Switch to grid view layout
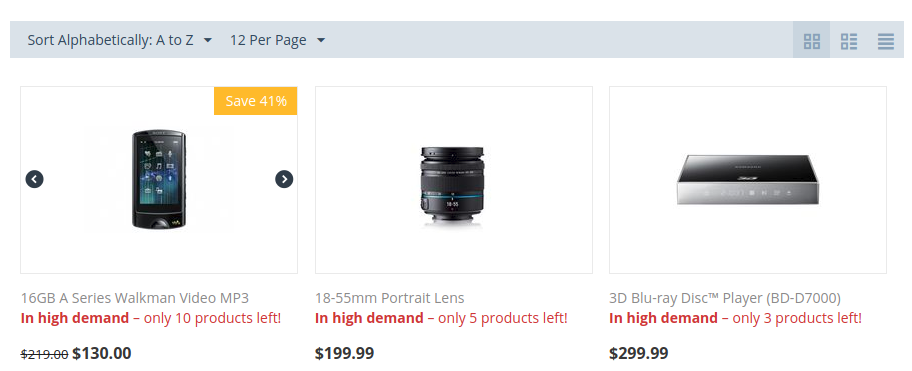The image size is (912, 371). tap(811, 40)
